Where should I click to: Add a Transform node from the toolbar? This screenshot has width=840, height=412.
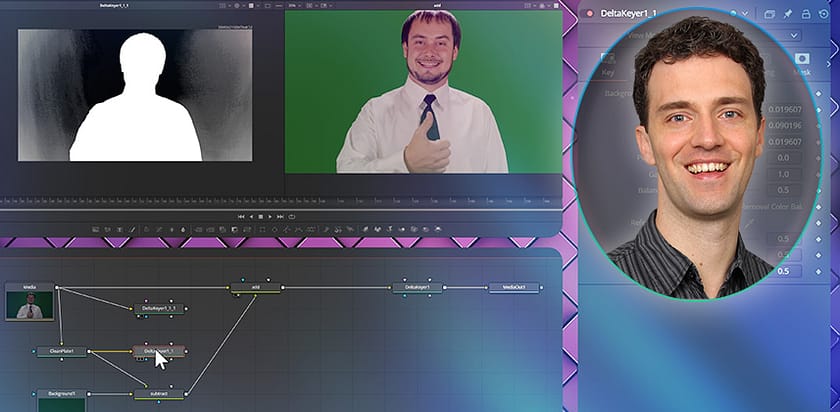(246, 229)
